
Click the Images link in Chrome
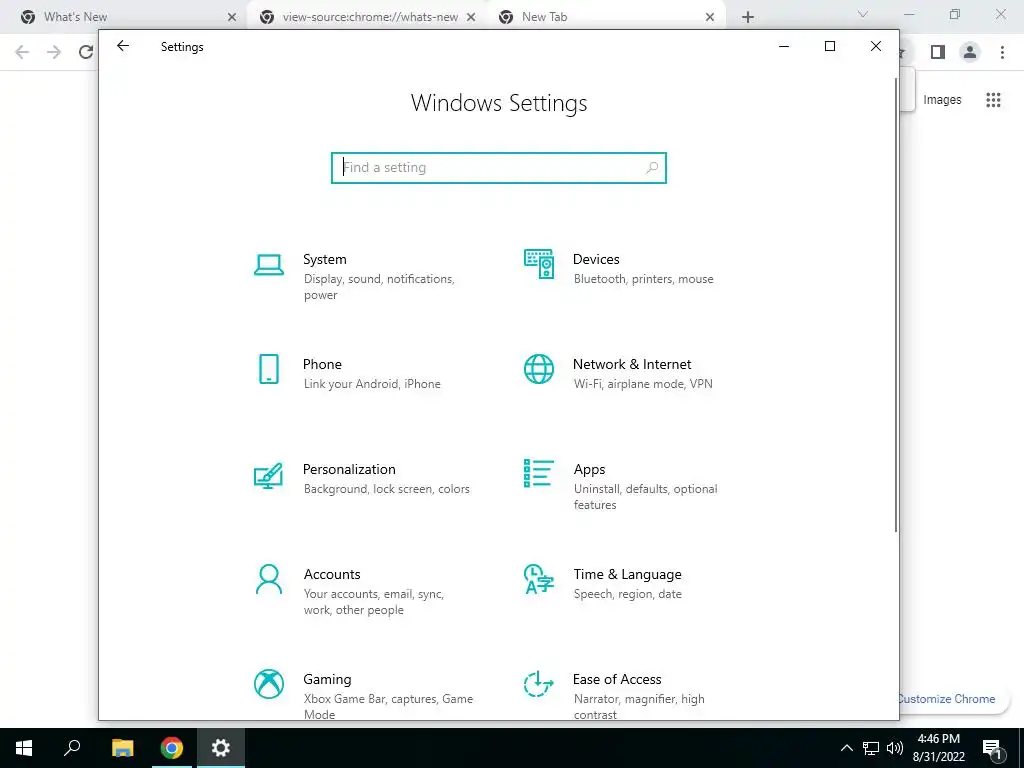[x=942, y=100]
